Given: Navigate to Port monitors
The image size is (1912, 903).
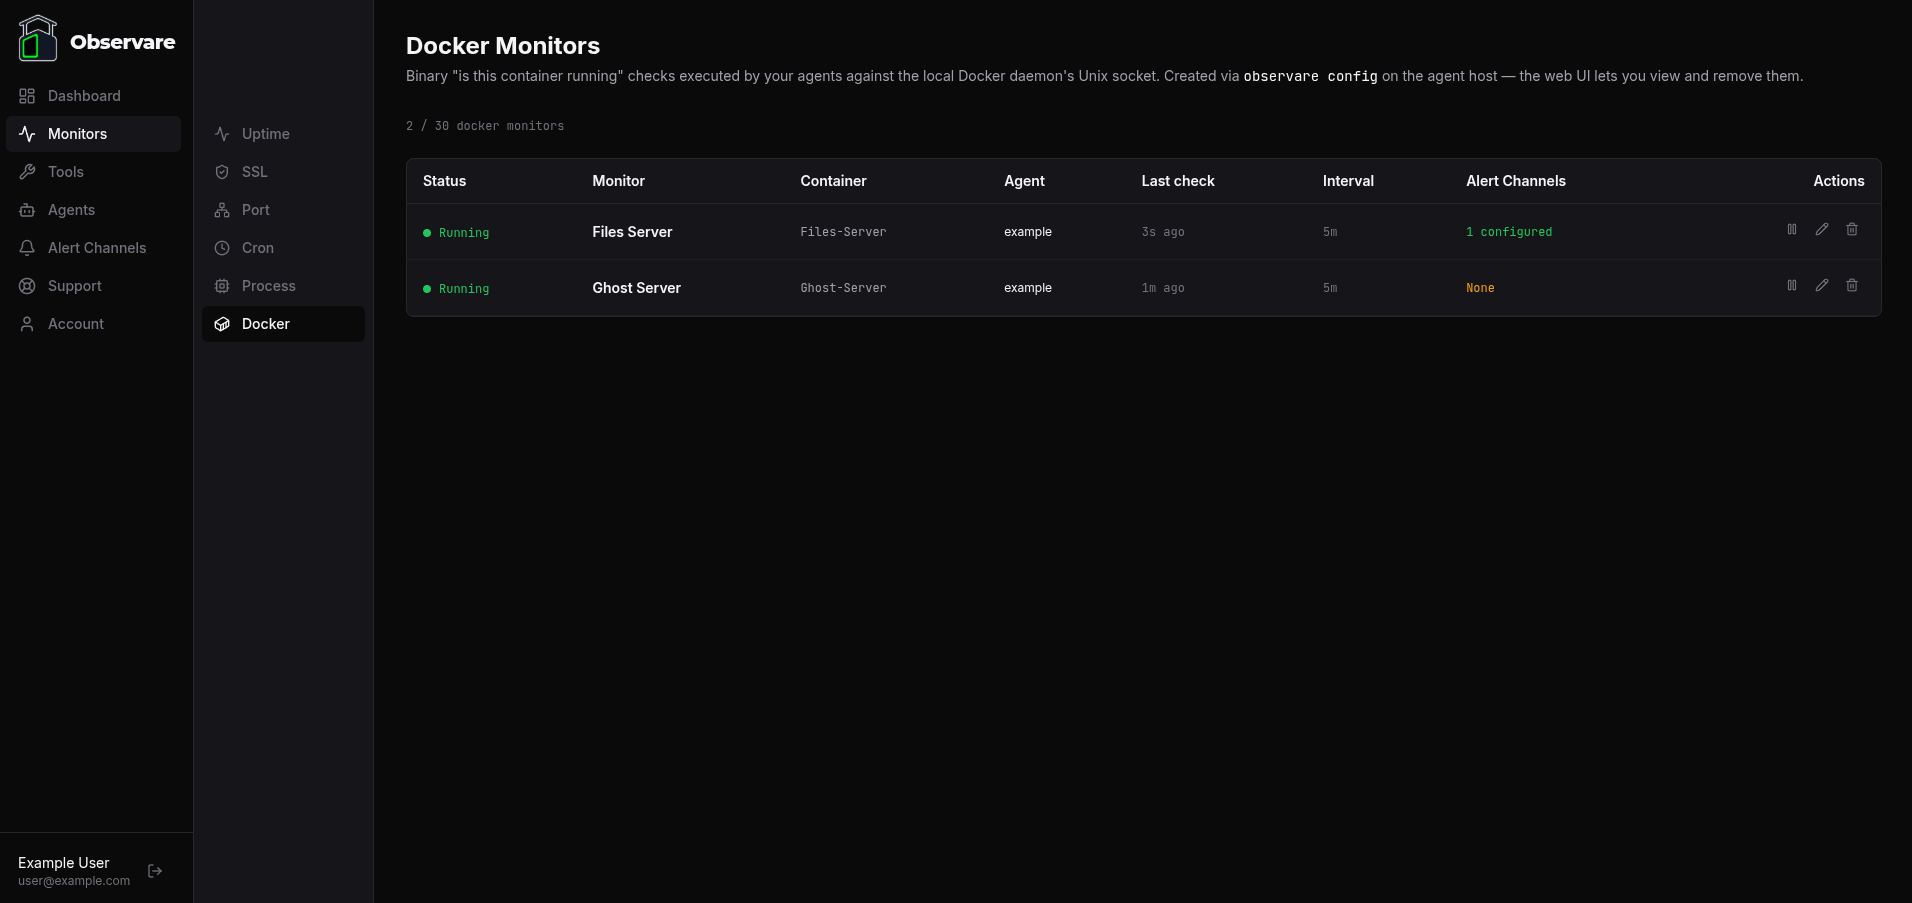Looking at the screenshot, I should [255, 210].
